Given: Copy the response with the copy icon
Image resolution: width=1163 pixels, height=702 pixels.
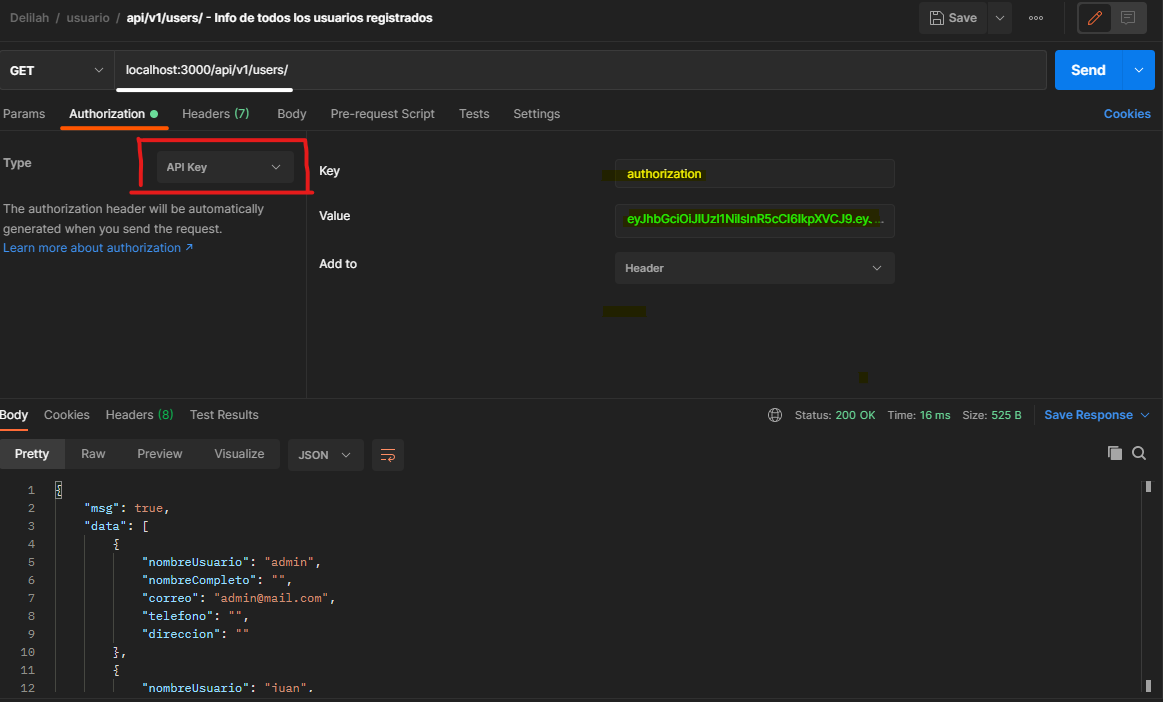Looking at the screenshot, I should [1114, 453].
